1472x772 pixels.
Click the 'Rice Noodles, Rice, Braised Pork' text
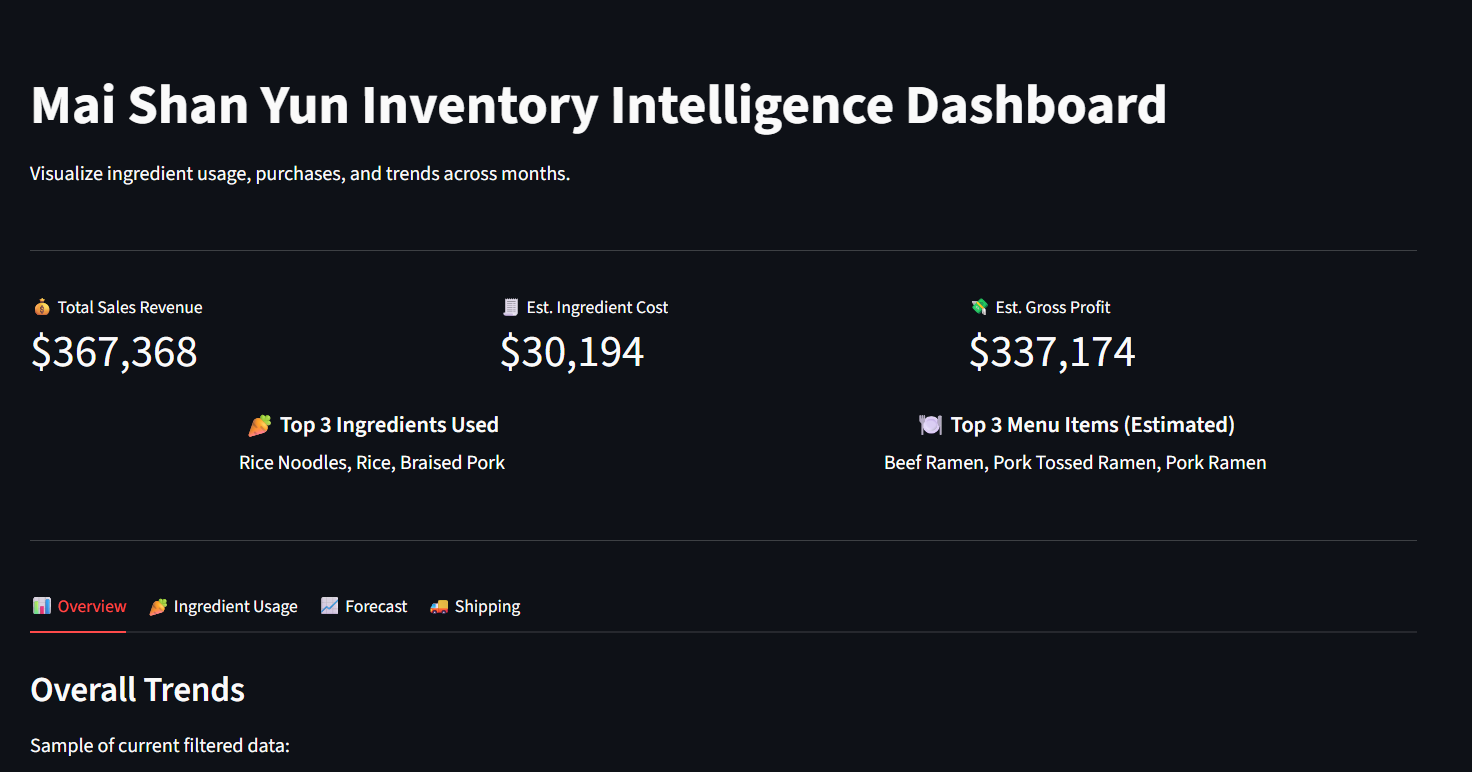coord(372,463)
